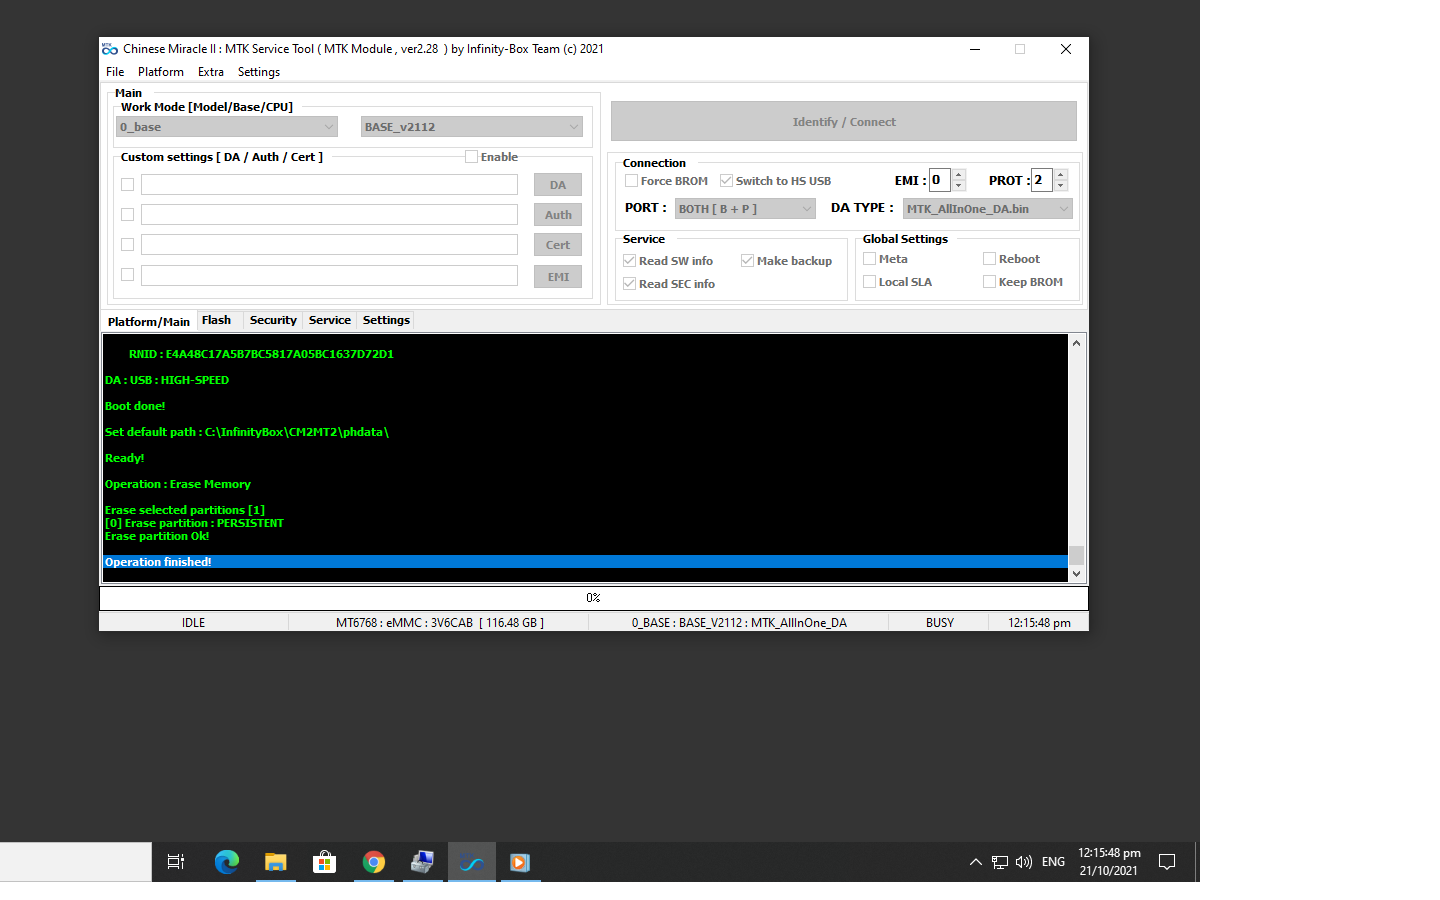Switch to the Platform/Main tab
Viewport: 1440px width, 900px height.
[x=149, y=321]
